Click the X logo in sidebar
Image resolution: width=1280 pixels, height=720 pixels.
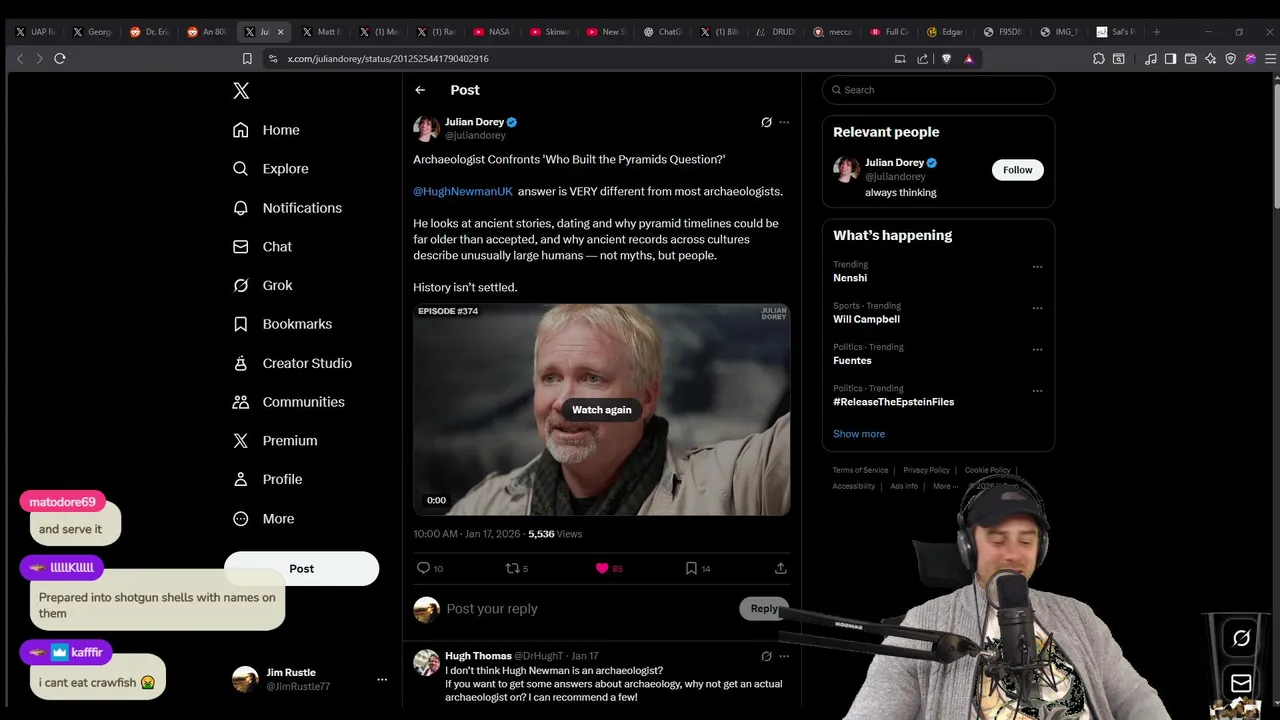pos(241,91)
